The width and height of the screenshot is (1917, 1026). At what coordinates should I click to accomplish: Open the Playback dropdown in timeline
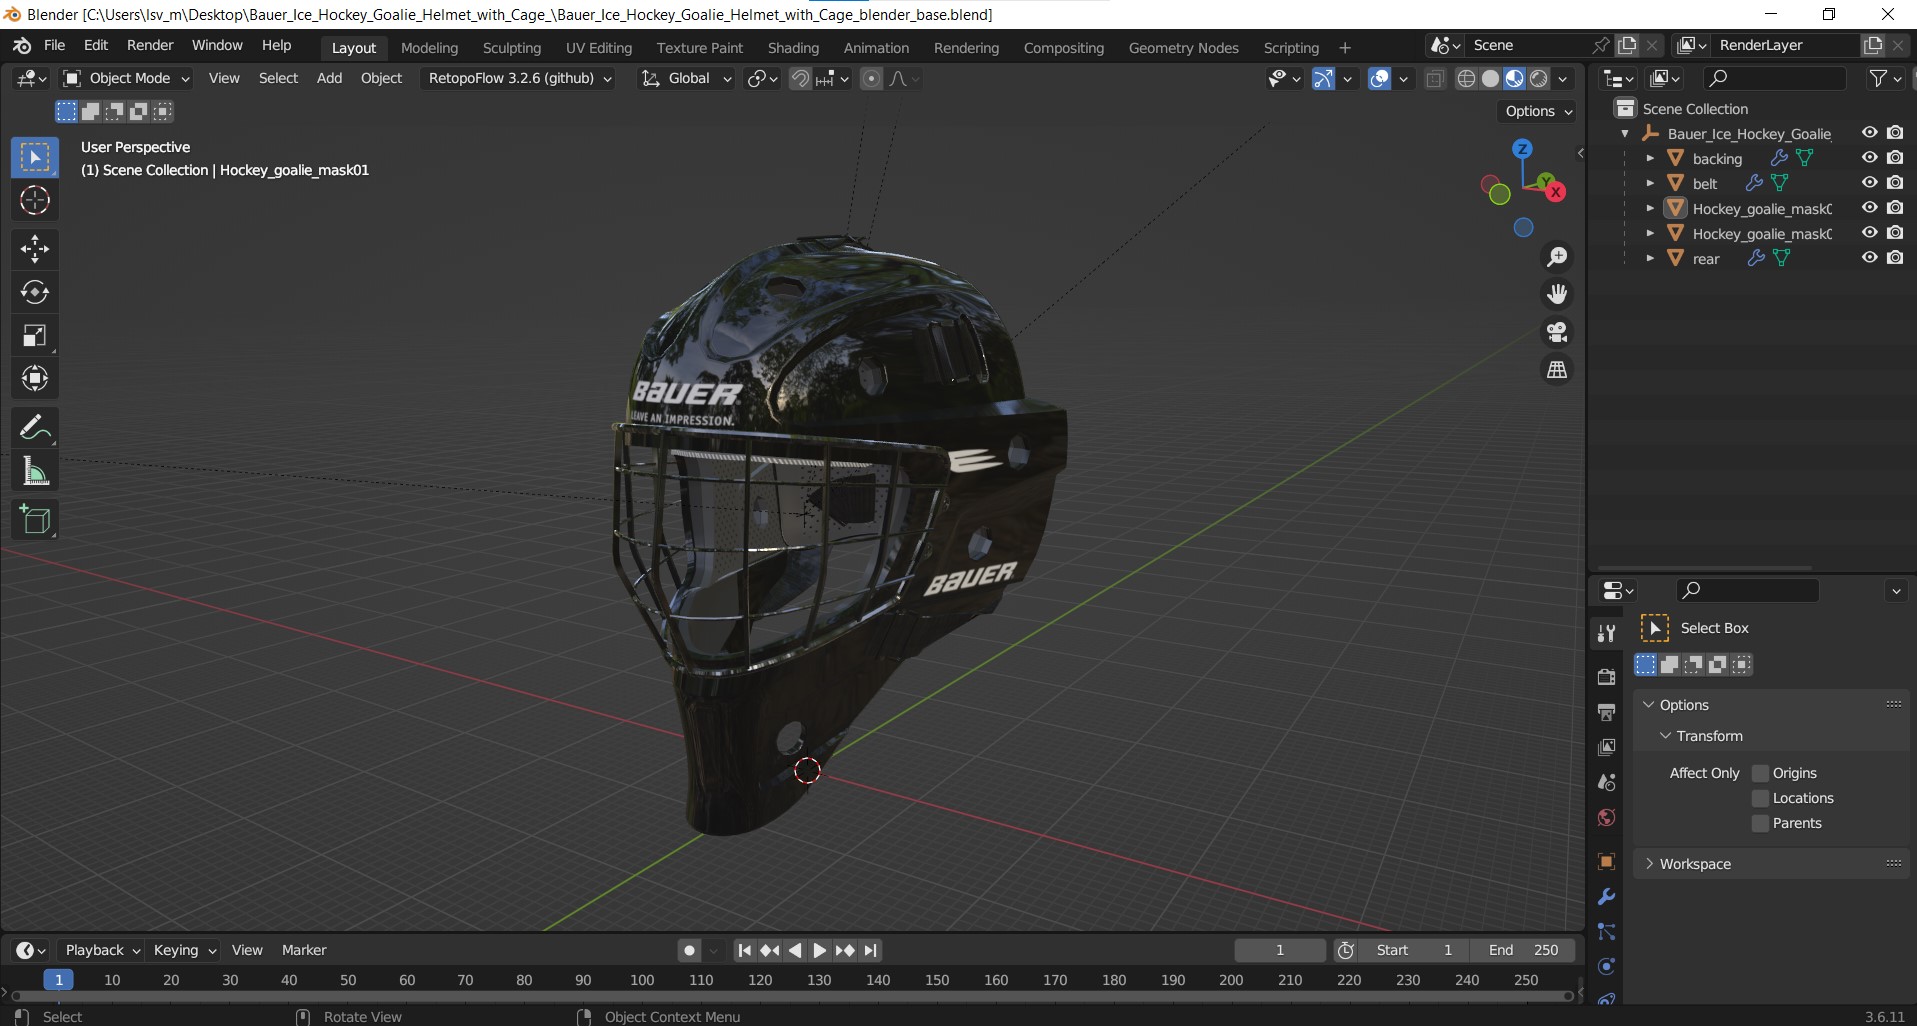pyautogui.click(x=102, y=951)
